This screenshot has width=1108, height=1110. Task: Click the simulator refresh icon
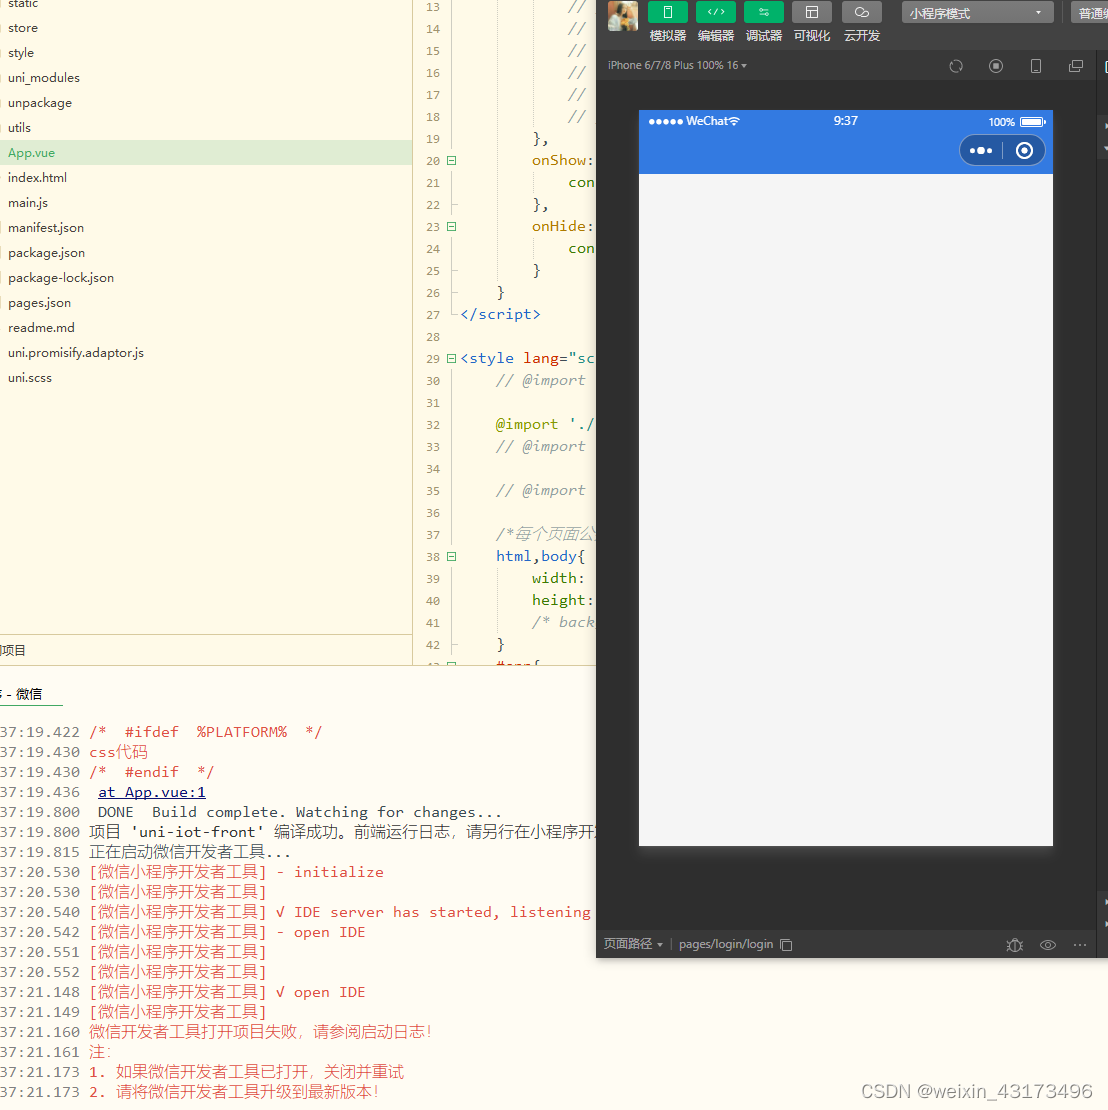pyautogui.click(x=956, y=66)
